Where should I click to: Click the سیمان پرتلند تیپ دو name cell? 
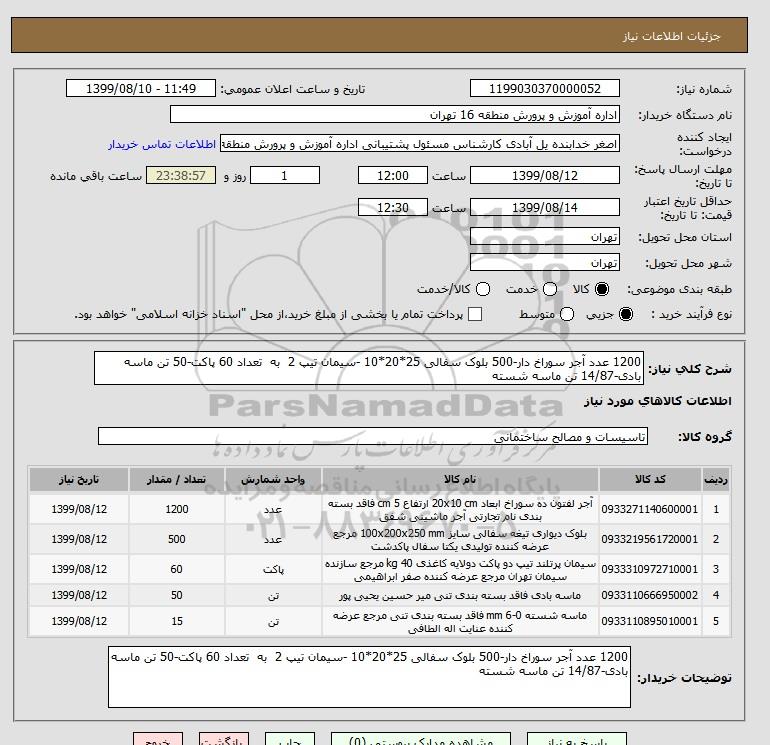click(x=460, y=570)
